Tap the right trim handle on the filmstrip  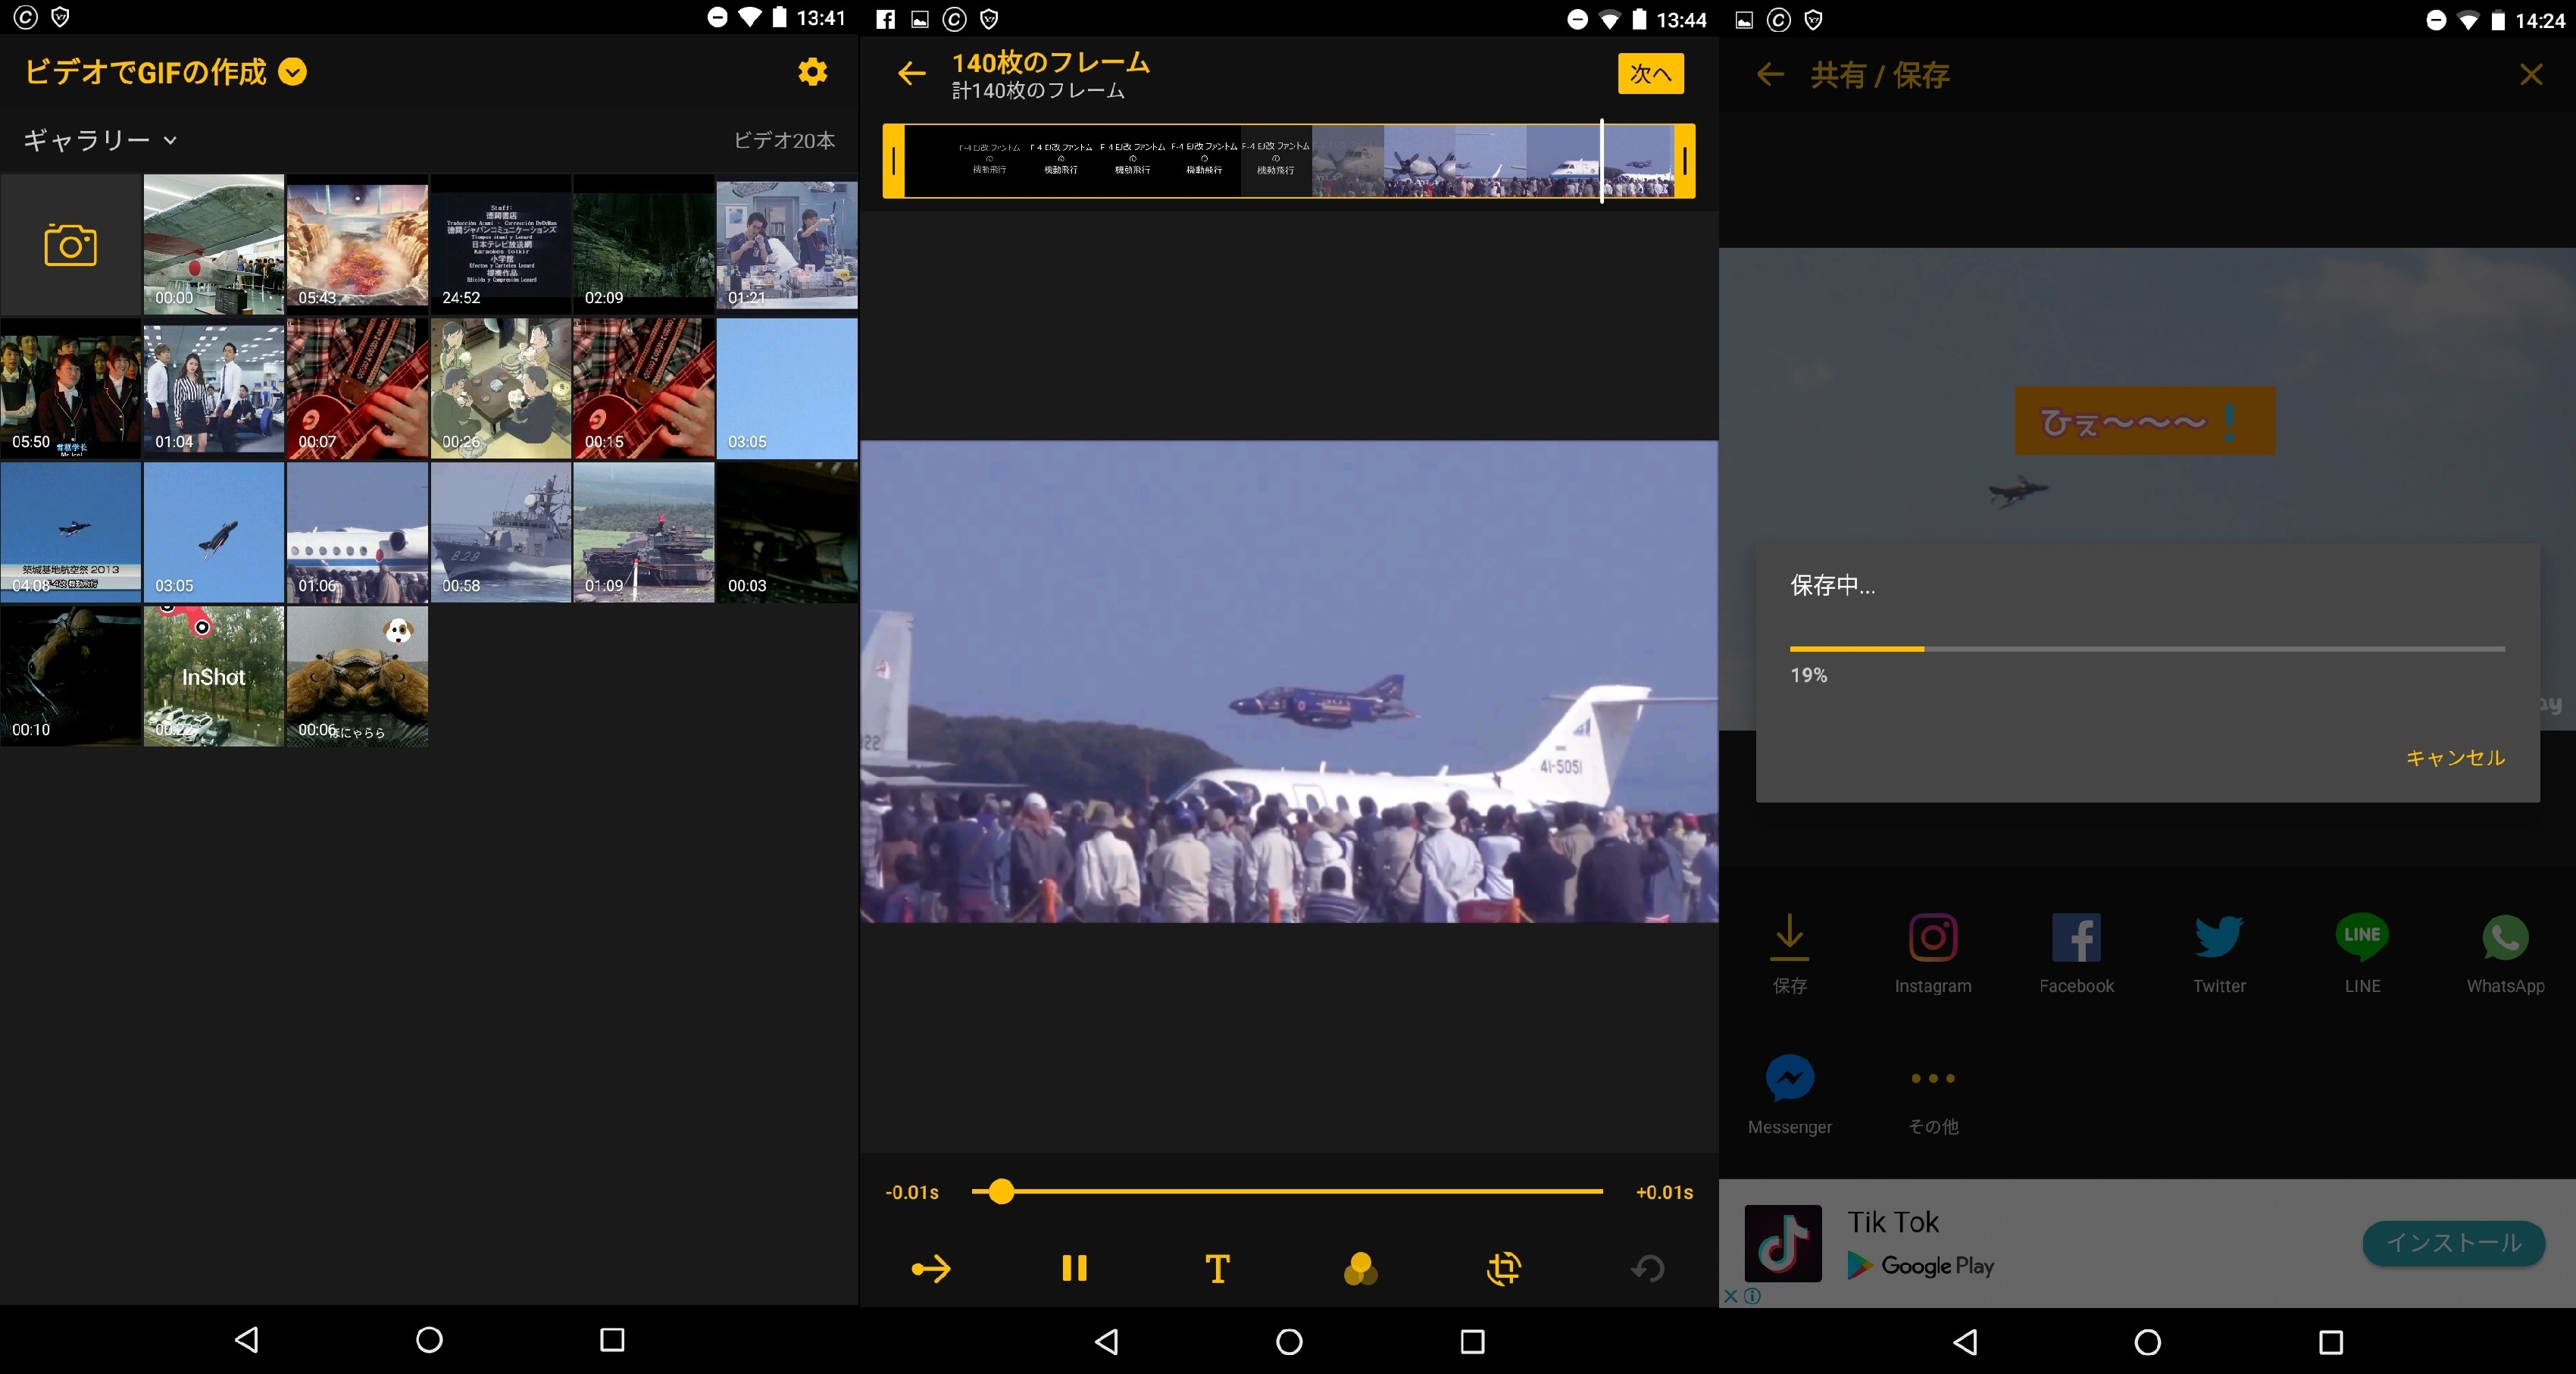tap(1684, 161)
